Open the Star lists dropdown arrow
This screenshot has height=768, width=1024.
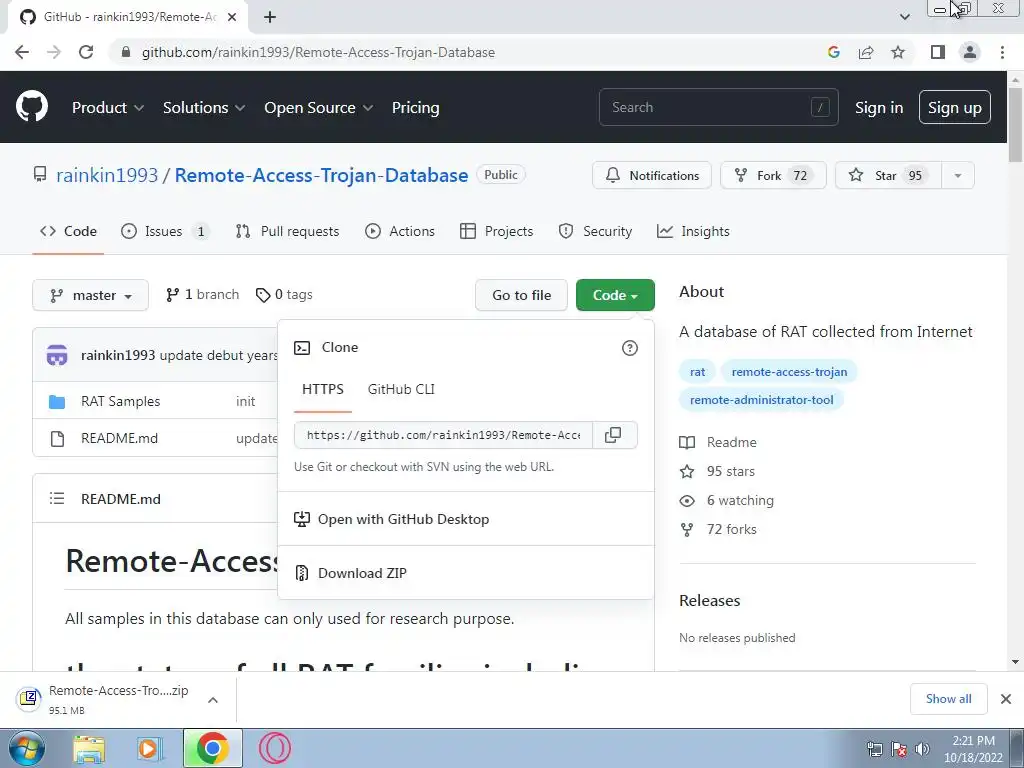coord(957,176)
